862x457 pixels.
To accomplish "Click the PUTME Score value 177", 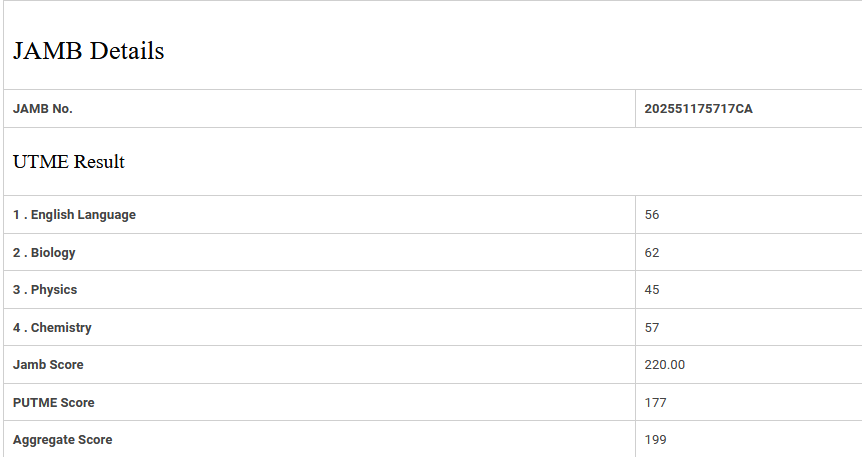I will [656, 403].
